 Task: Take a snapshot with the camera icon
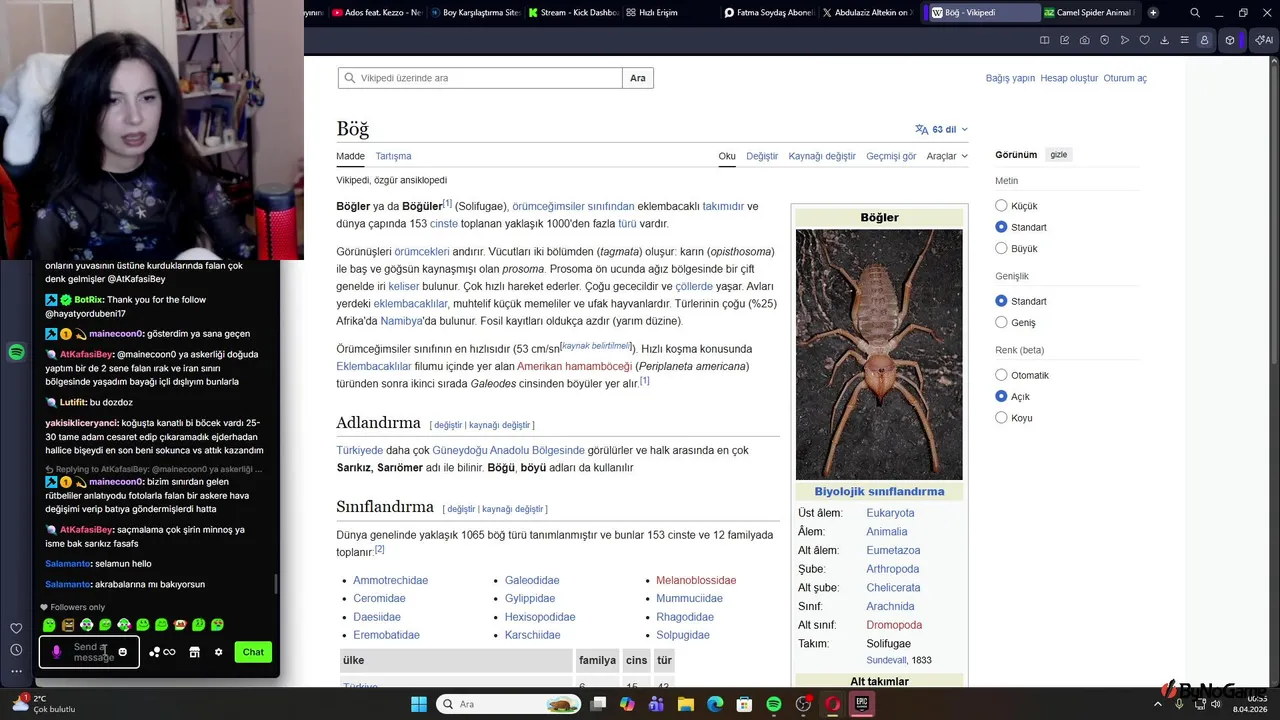coord(1085,40)
